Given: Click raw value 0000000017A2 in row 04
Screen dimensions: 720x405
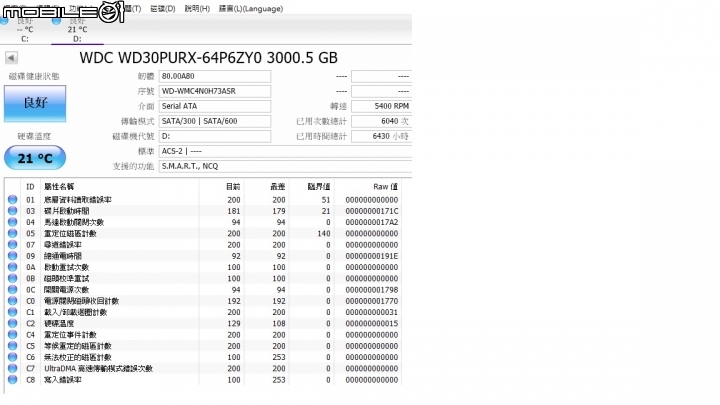Looking at the screenshot, I should (x=372, y=222).
